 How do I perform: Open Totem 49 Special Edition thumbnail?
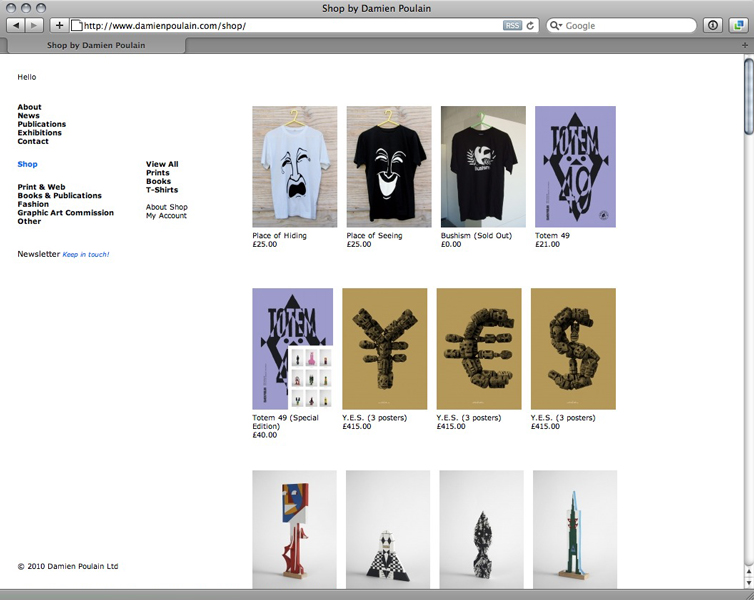(292, 349)
